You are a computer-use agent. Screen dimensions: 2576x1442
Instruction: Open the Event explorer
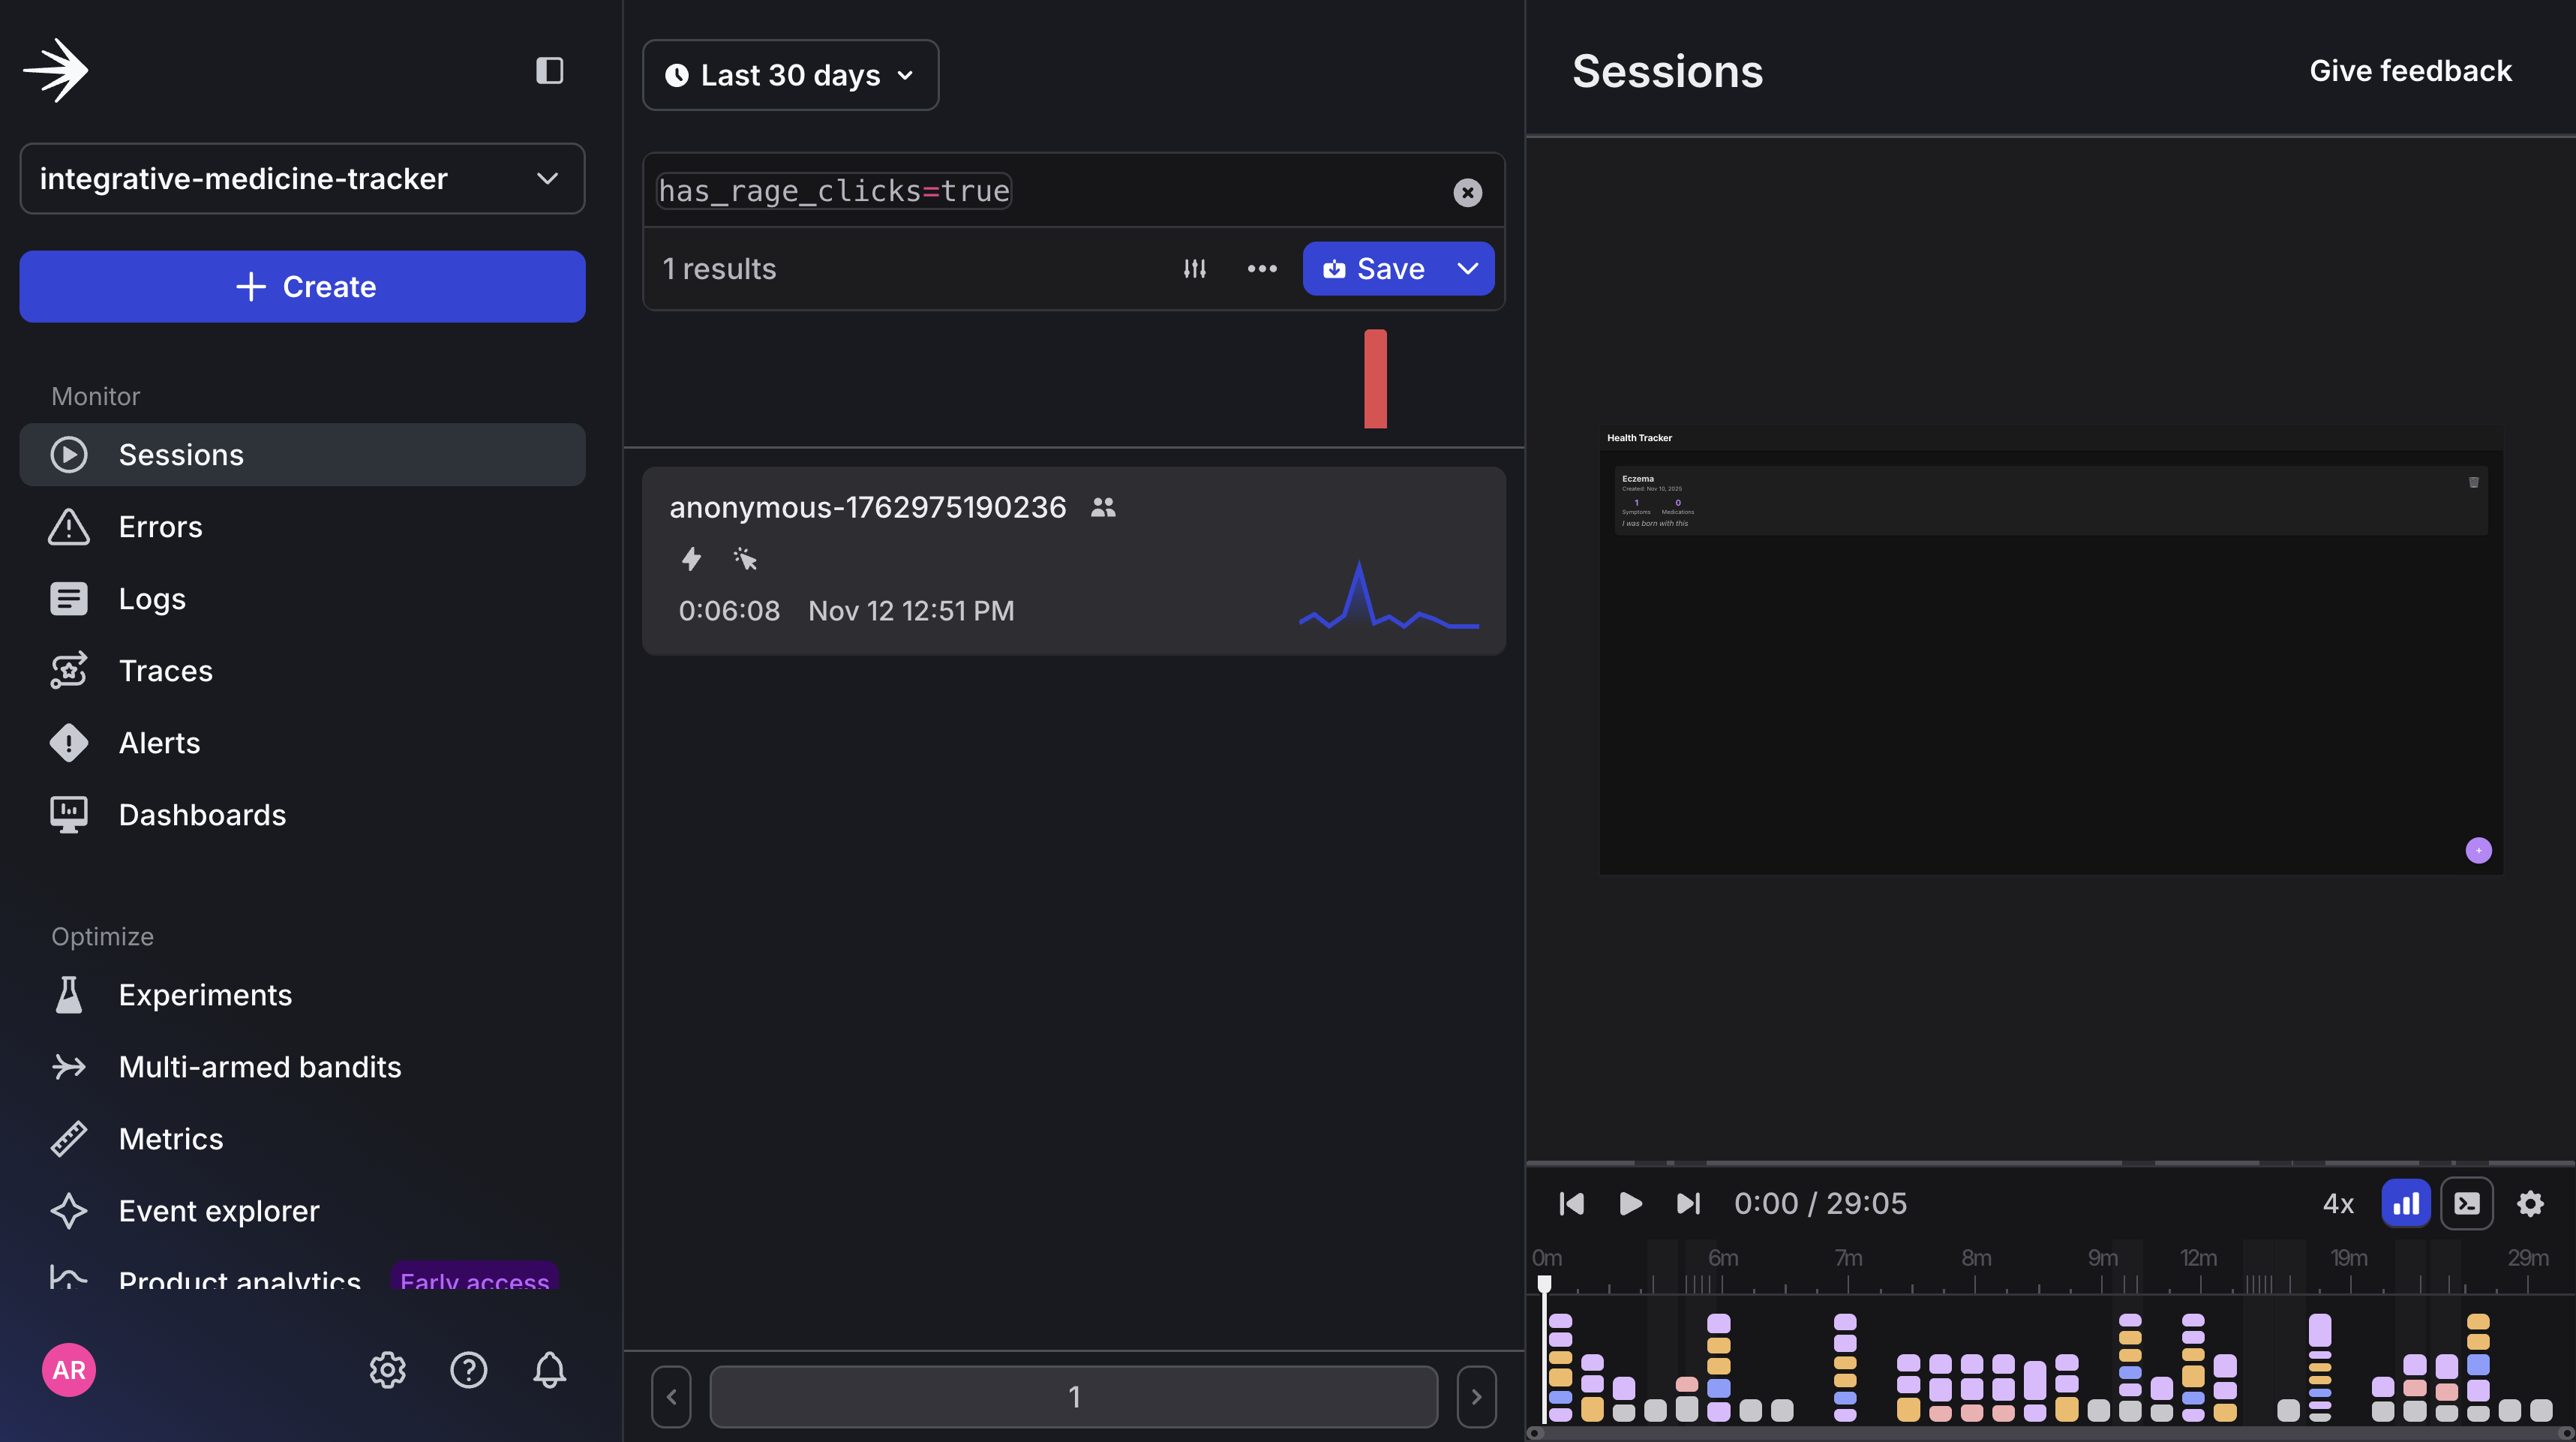218,1210
